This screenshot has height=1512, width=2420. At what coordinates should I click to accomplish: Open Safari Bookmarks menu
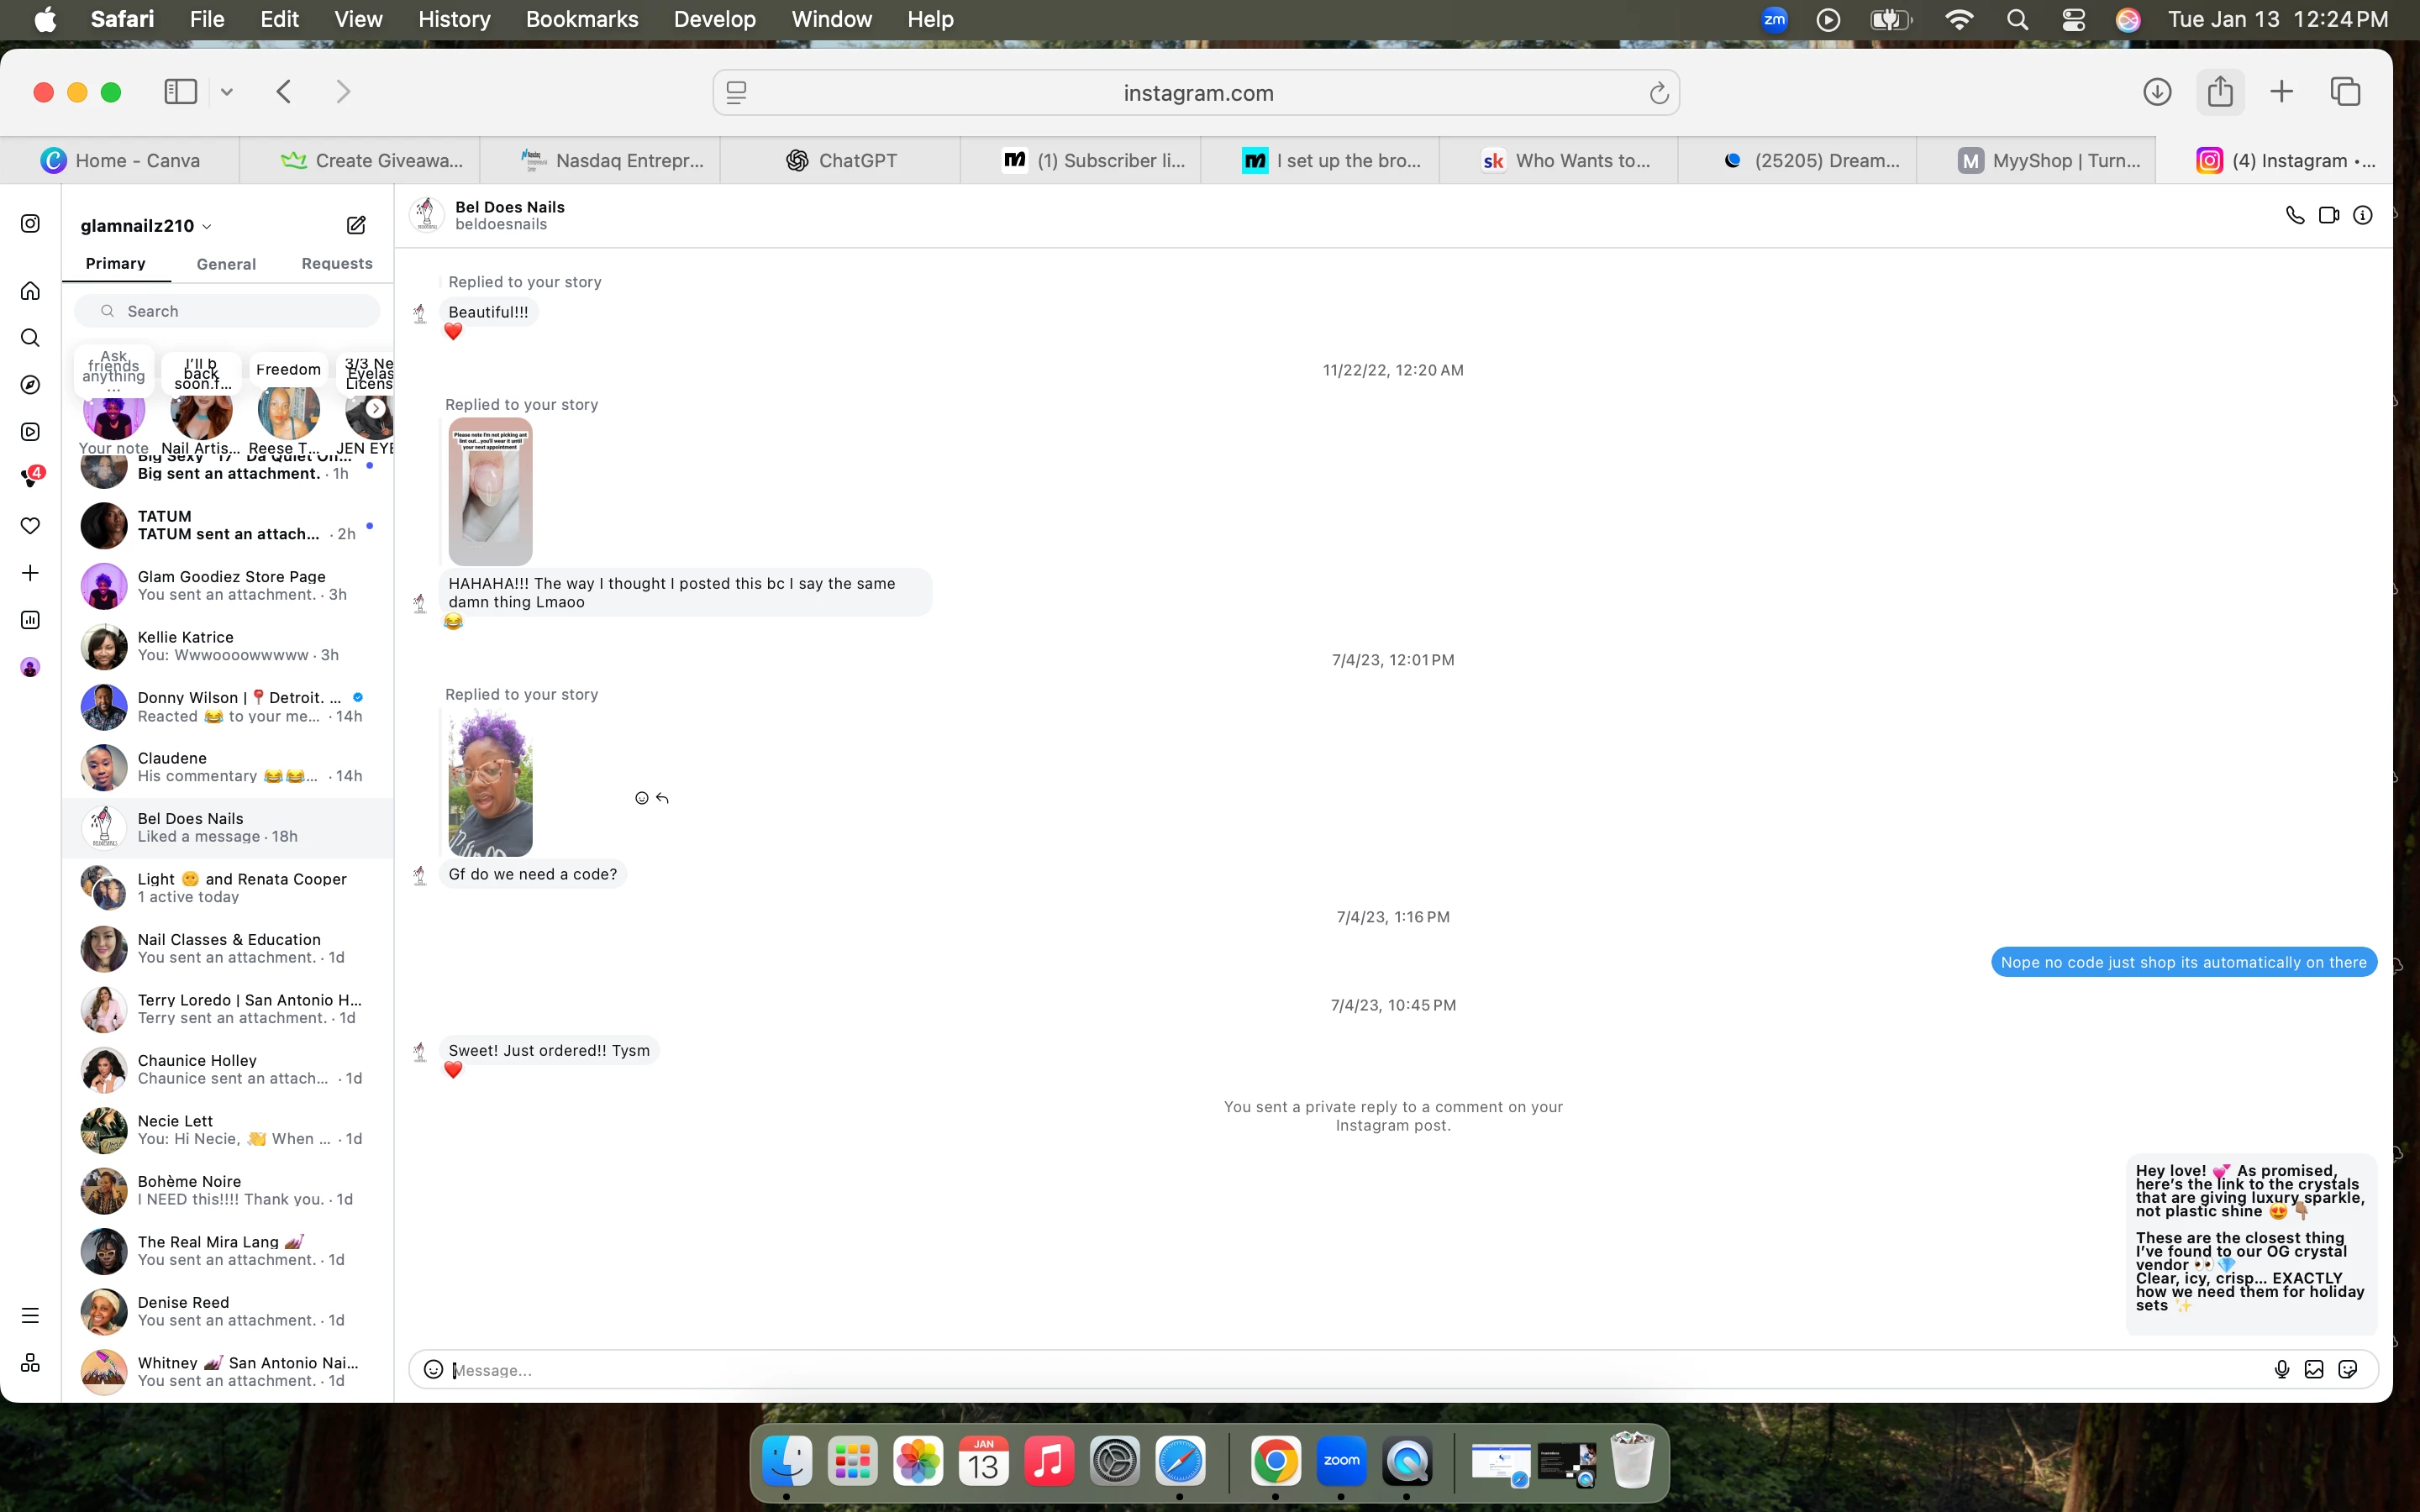(582, 19)
